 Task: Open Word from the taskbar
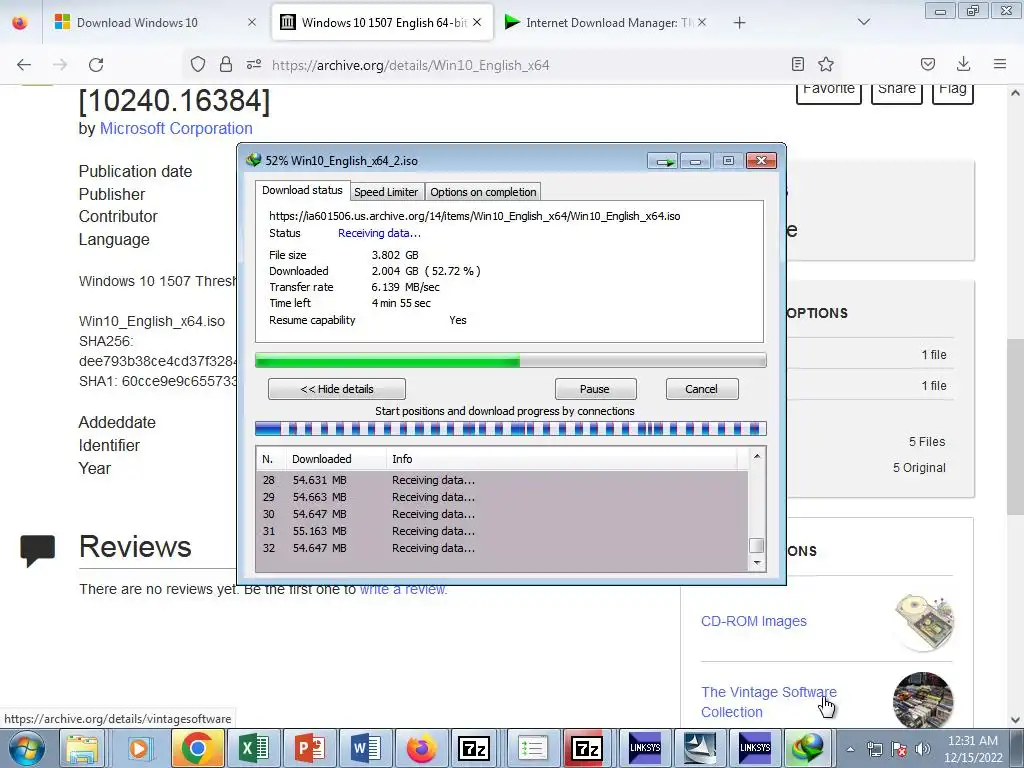[366, 748]
